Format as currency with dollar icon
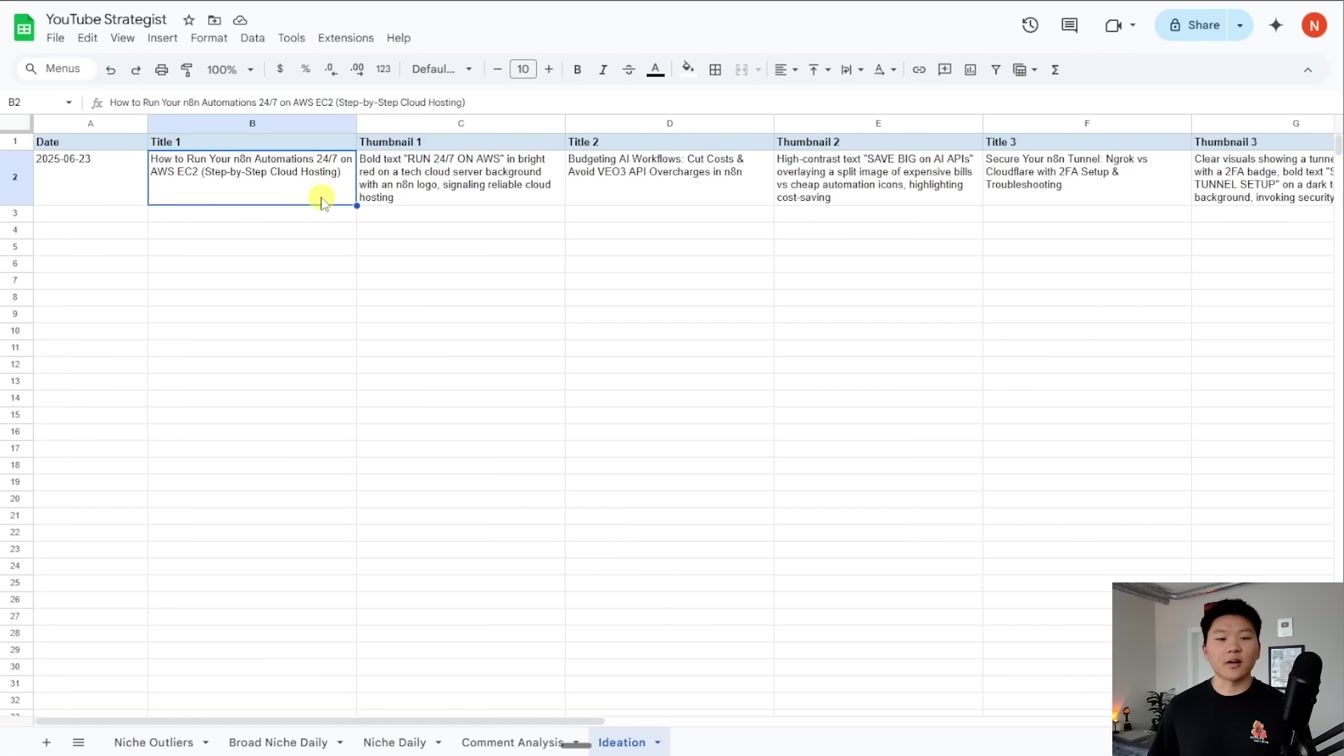This screenshot has height=756, width=1344. coord(280,69)
